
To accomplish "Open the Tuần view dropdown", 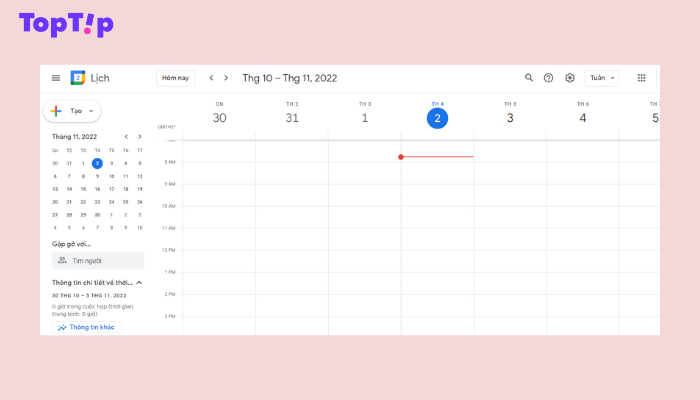I will click(602, 78).
